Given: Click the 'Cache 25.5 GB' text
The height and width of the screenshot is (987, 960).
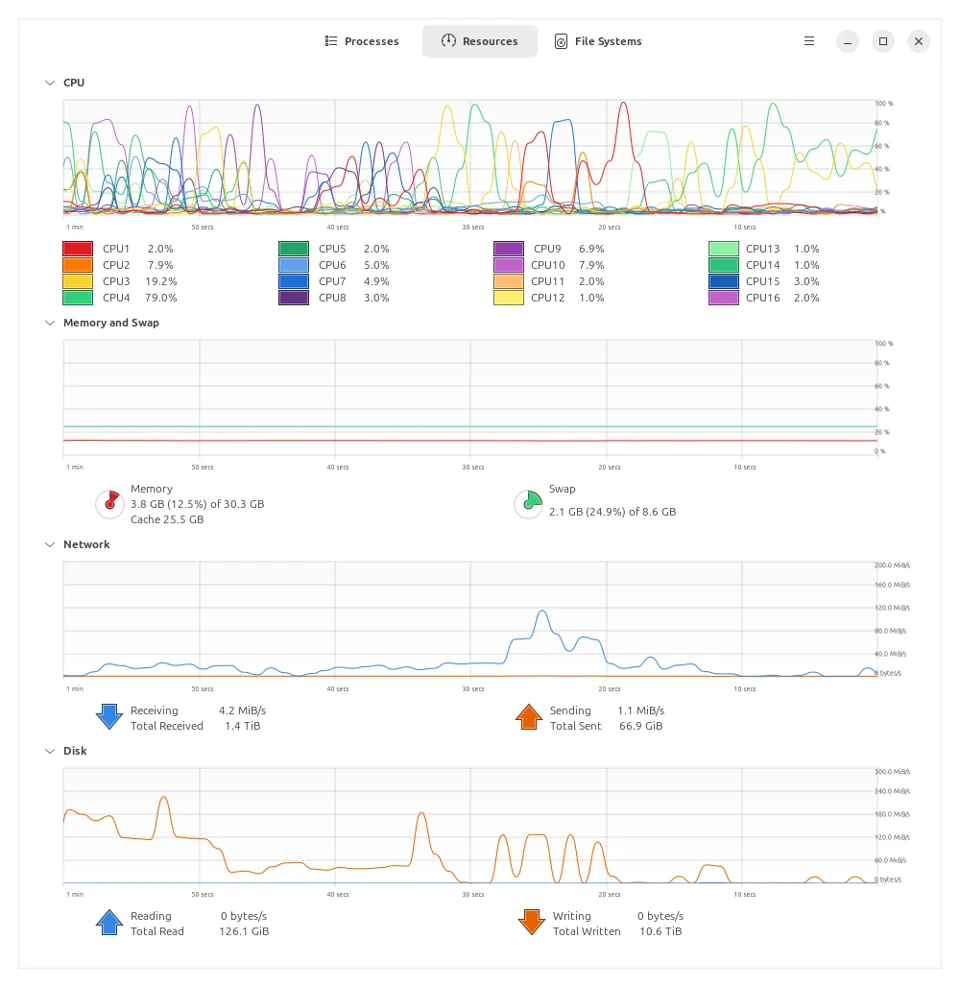Looking at the screenshot, I should (167, 519).
